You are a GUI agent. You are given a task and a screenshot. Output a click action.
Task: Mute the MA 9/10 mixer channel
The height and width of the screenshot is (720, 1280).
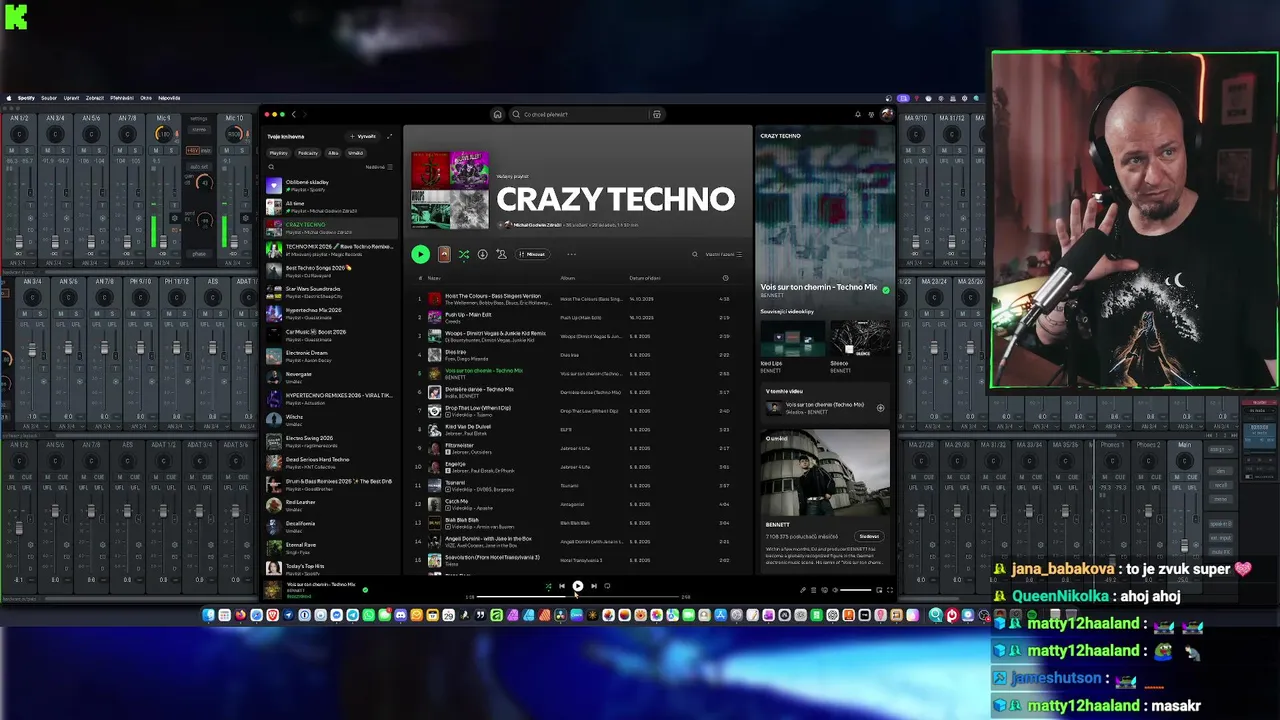click(908, 150)
